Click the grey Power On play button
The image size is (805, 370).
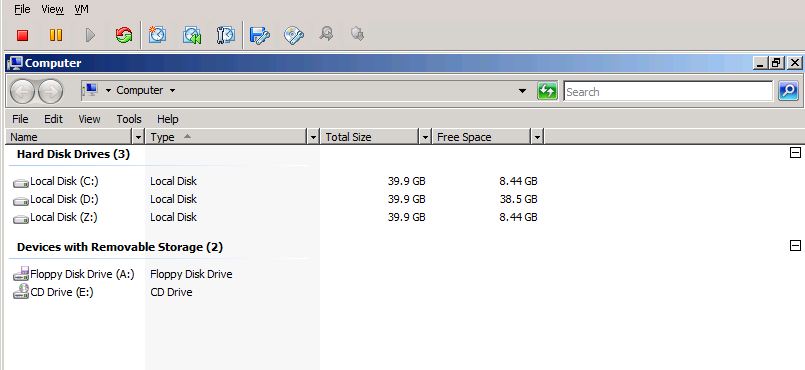[x=90, y=35]
